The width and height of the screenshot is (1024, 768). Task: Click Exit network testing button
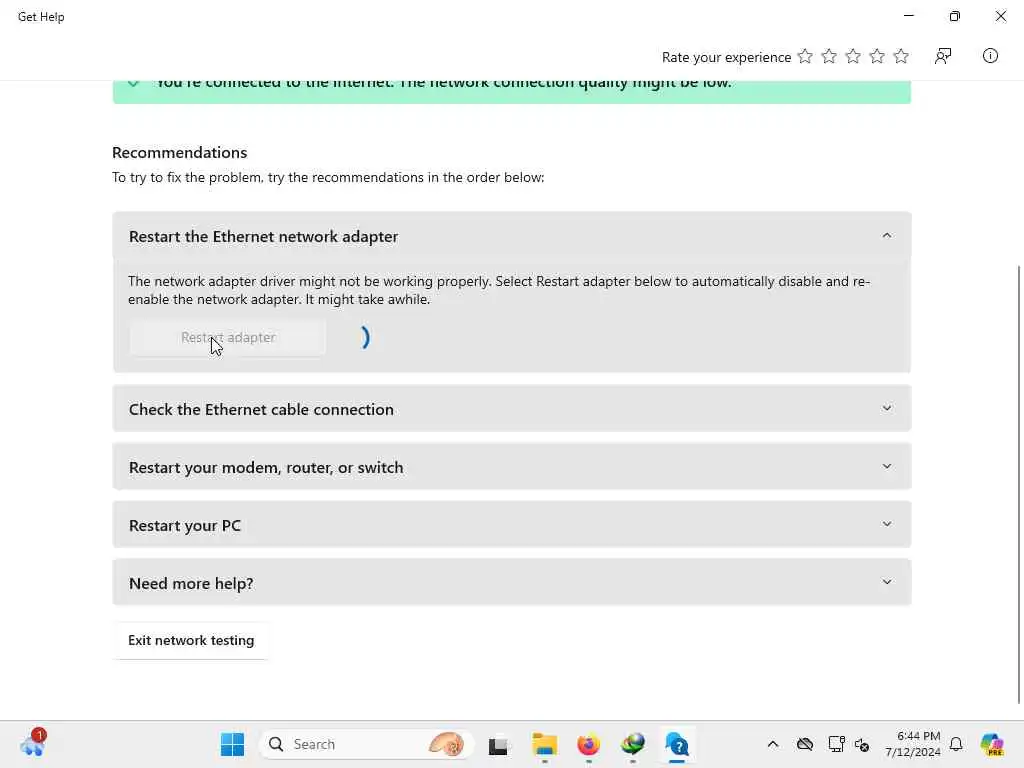[191, 641]
